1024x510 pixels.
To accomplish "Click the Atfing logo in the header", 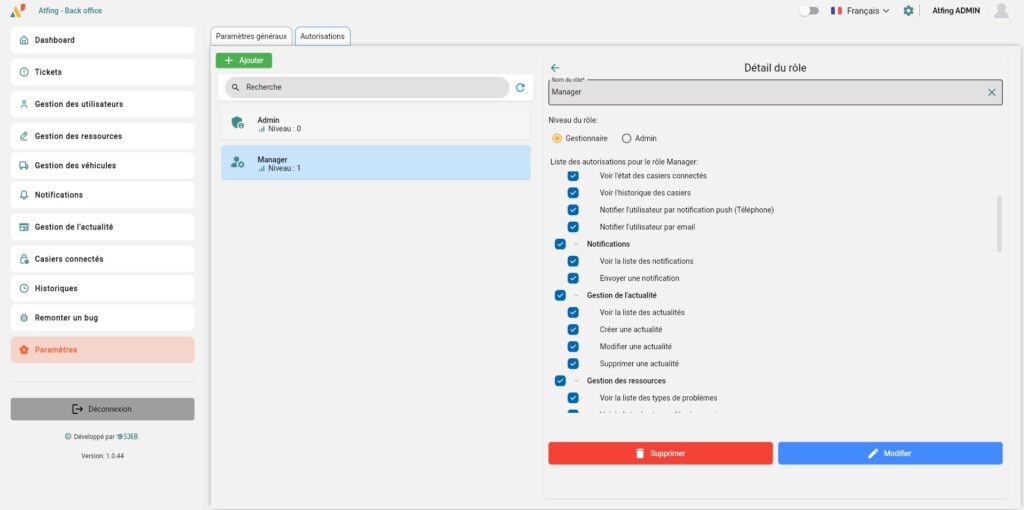I will tap(17, 10).
